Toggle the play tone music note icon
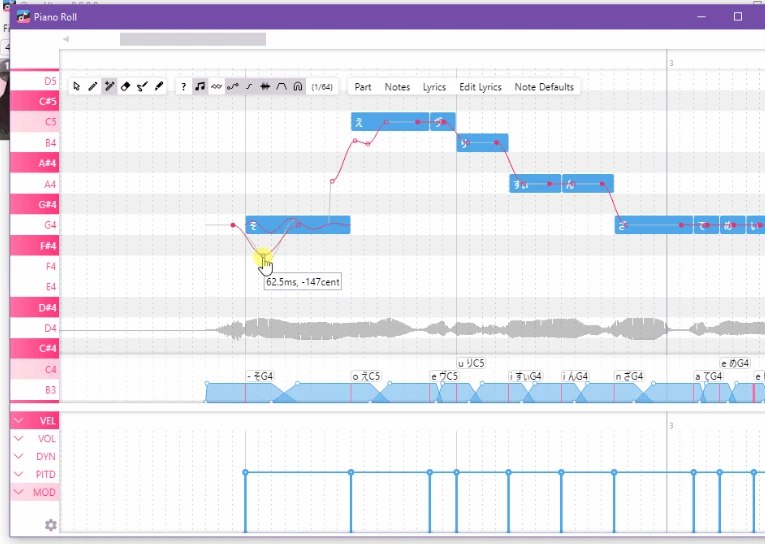Screen dimensions: 765x544 coord(200,86)
